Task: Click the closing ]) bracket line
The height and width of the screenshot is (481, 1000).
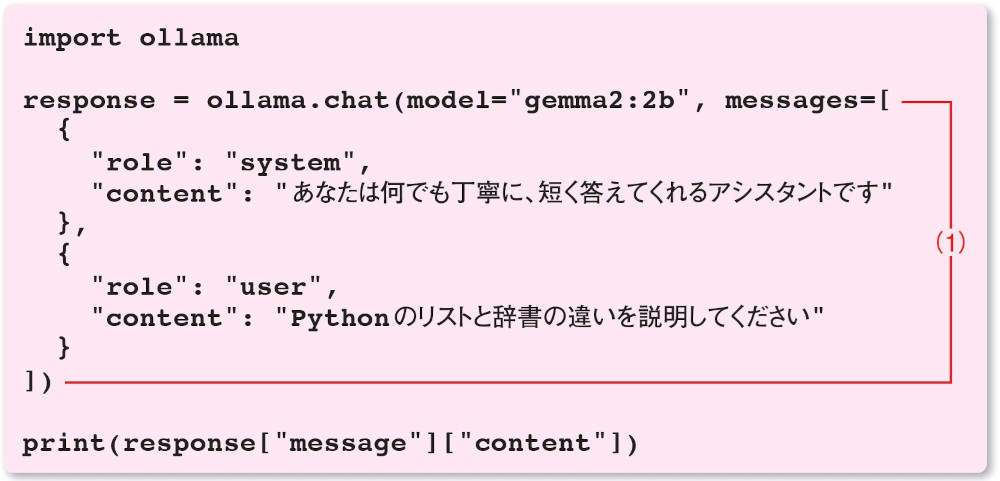Action: coord(37,381)
